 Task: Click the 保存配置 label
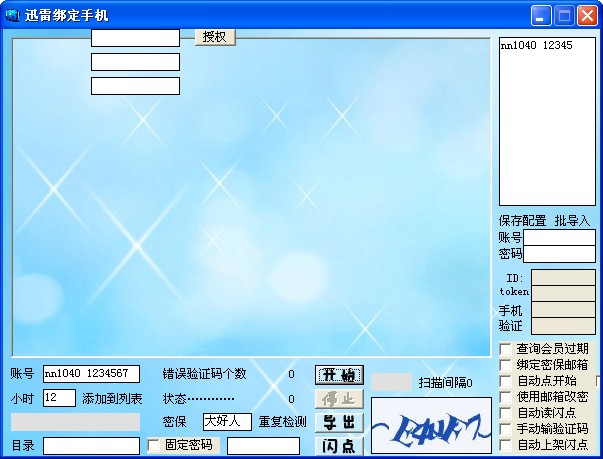click(522, 221)
